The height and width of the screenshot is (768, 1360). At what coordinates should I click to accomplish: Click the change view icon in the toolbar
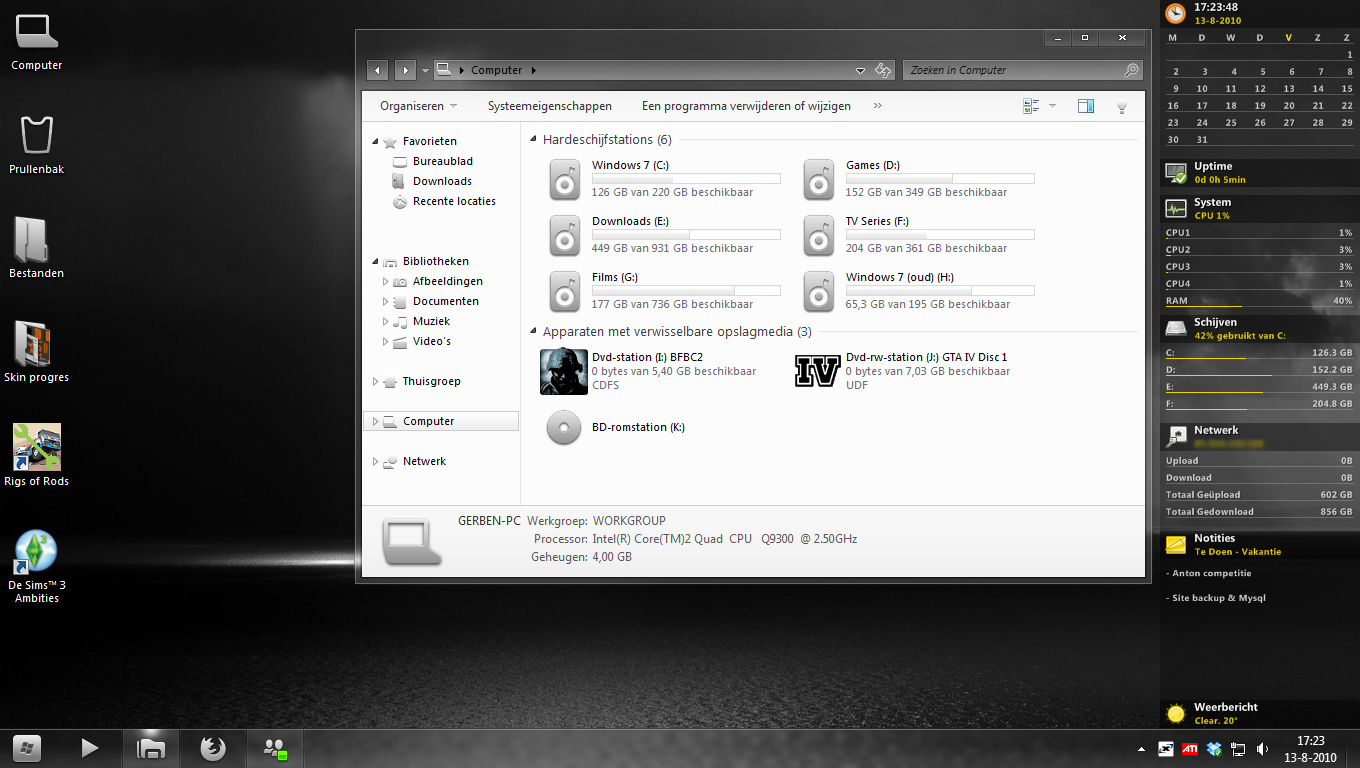pyautogui.click(x=1031, y=106)
